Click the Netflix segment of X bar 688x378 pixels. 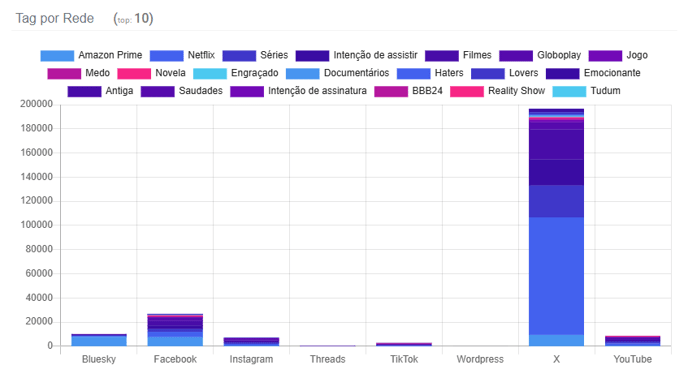tap(556, 276)
